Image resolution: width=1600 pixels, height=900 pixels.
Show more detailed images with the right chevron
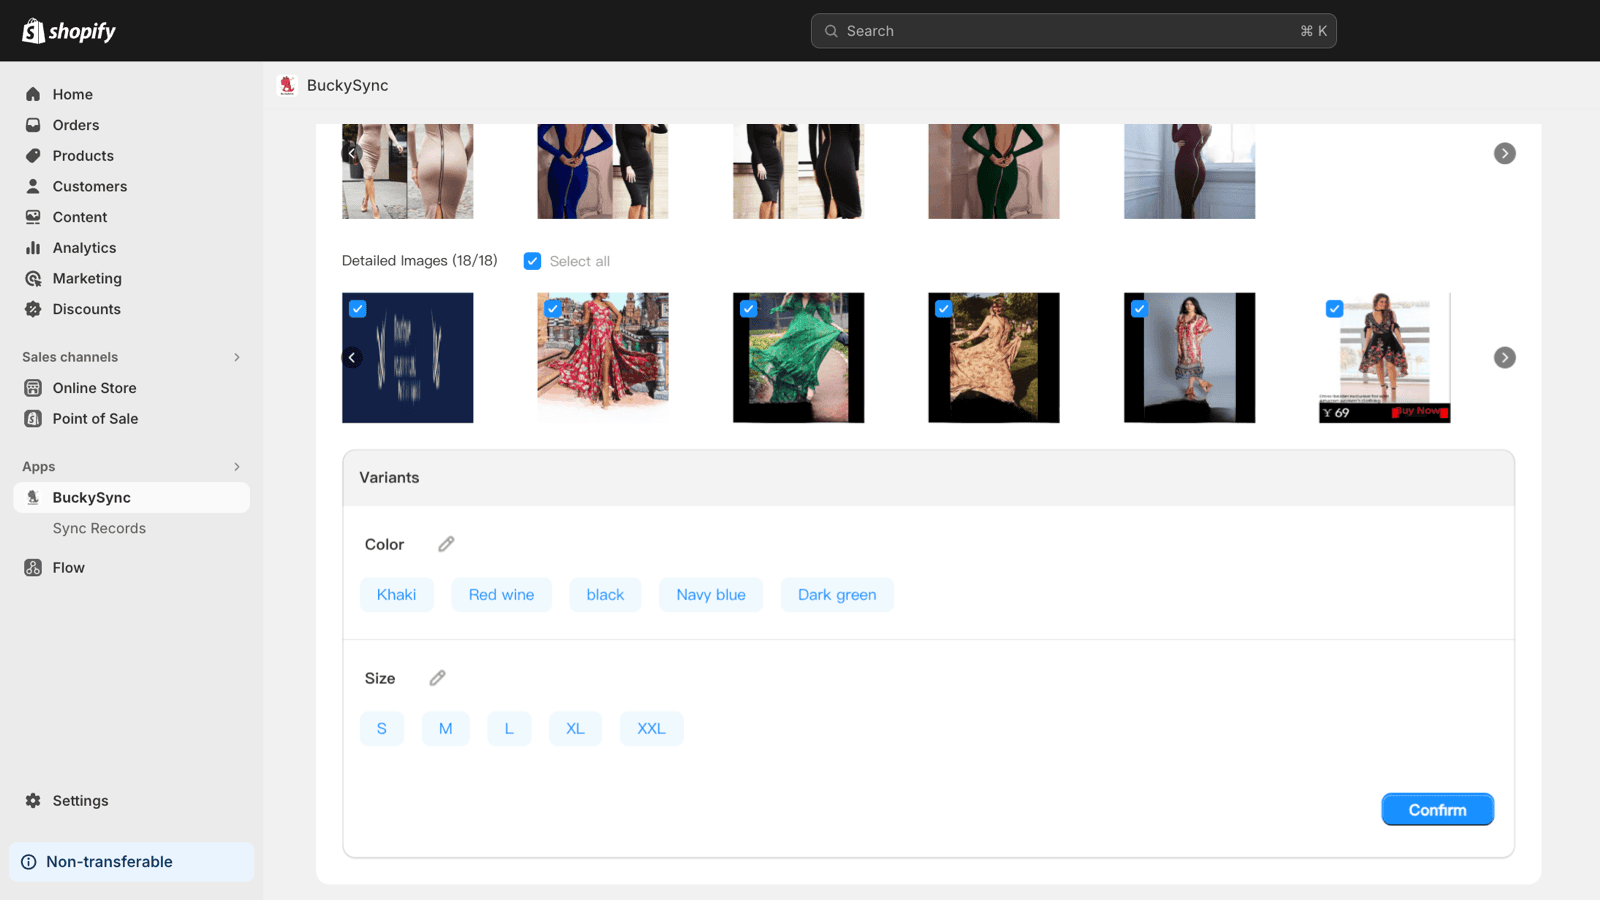pos(1504,357)
